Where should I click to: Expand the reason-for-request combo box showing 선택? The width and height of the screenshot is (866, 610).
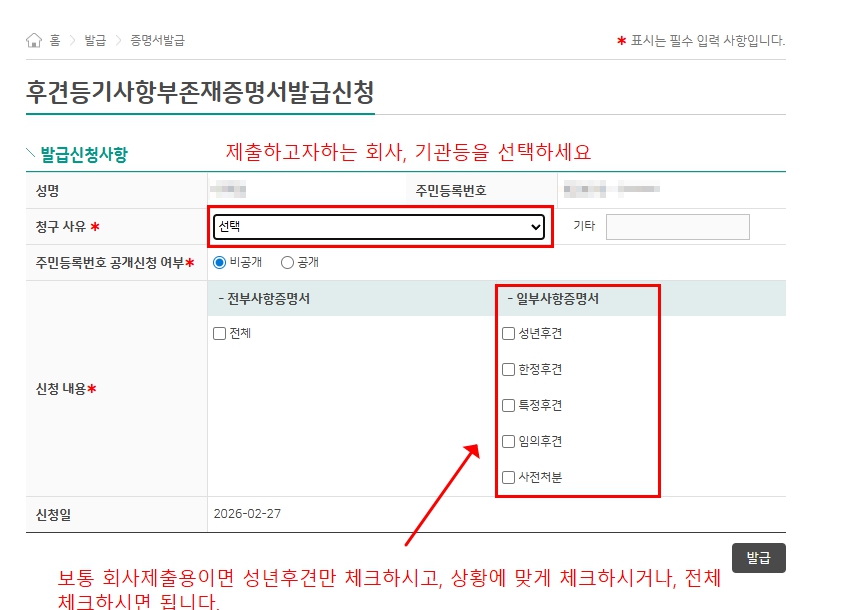click(x=380, y=227)
